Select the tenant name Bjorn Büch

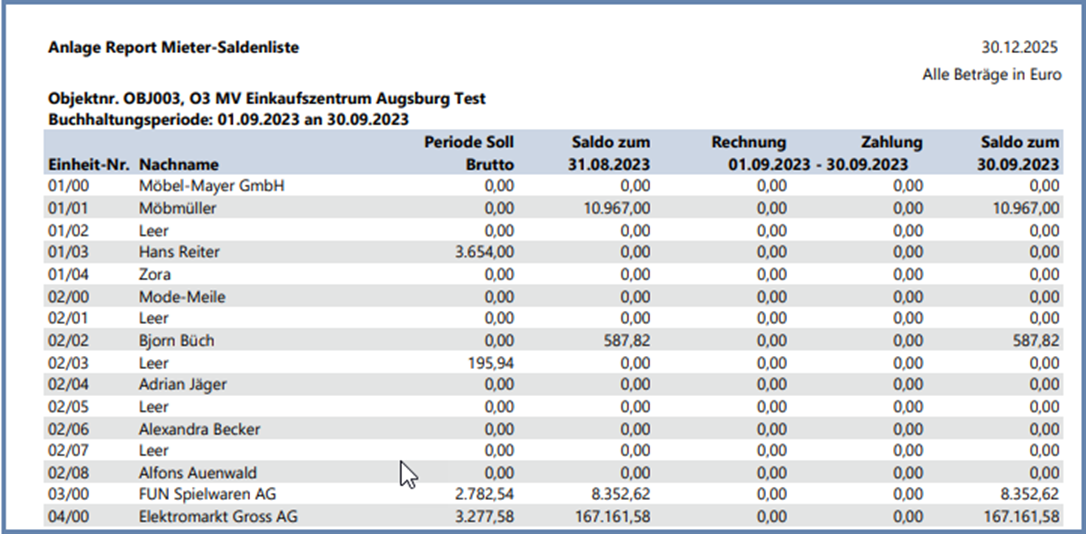[x=176, y=340]
